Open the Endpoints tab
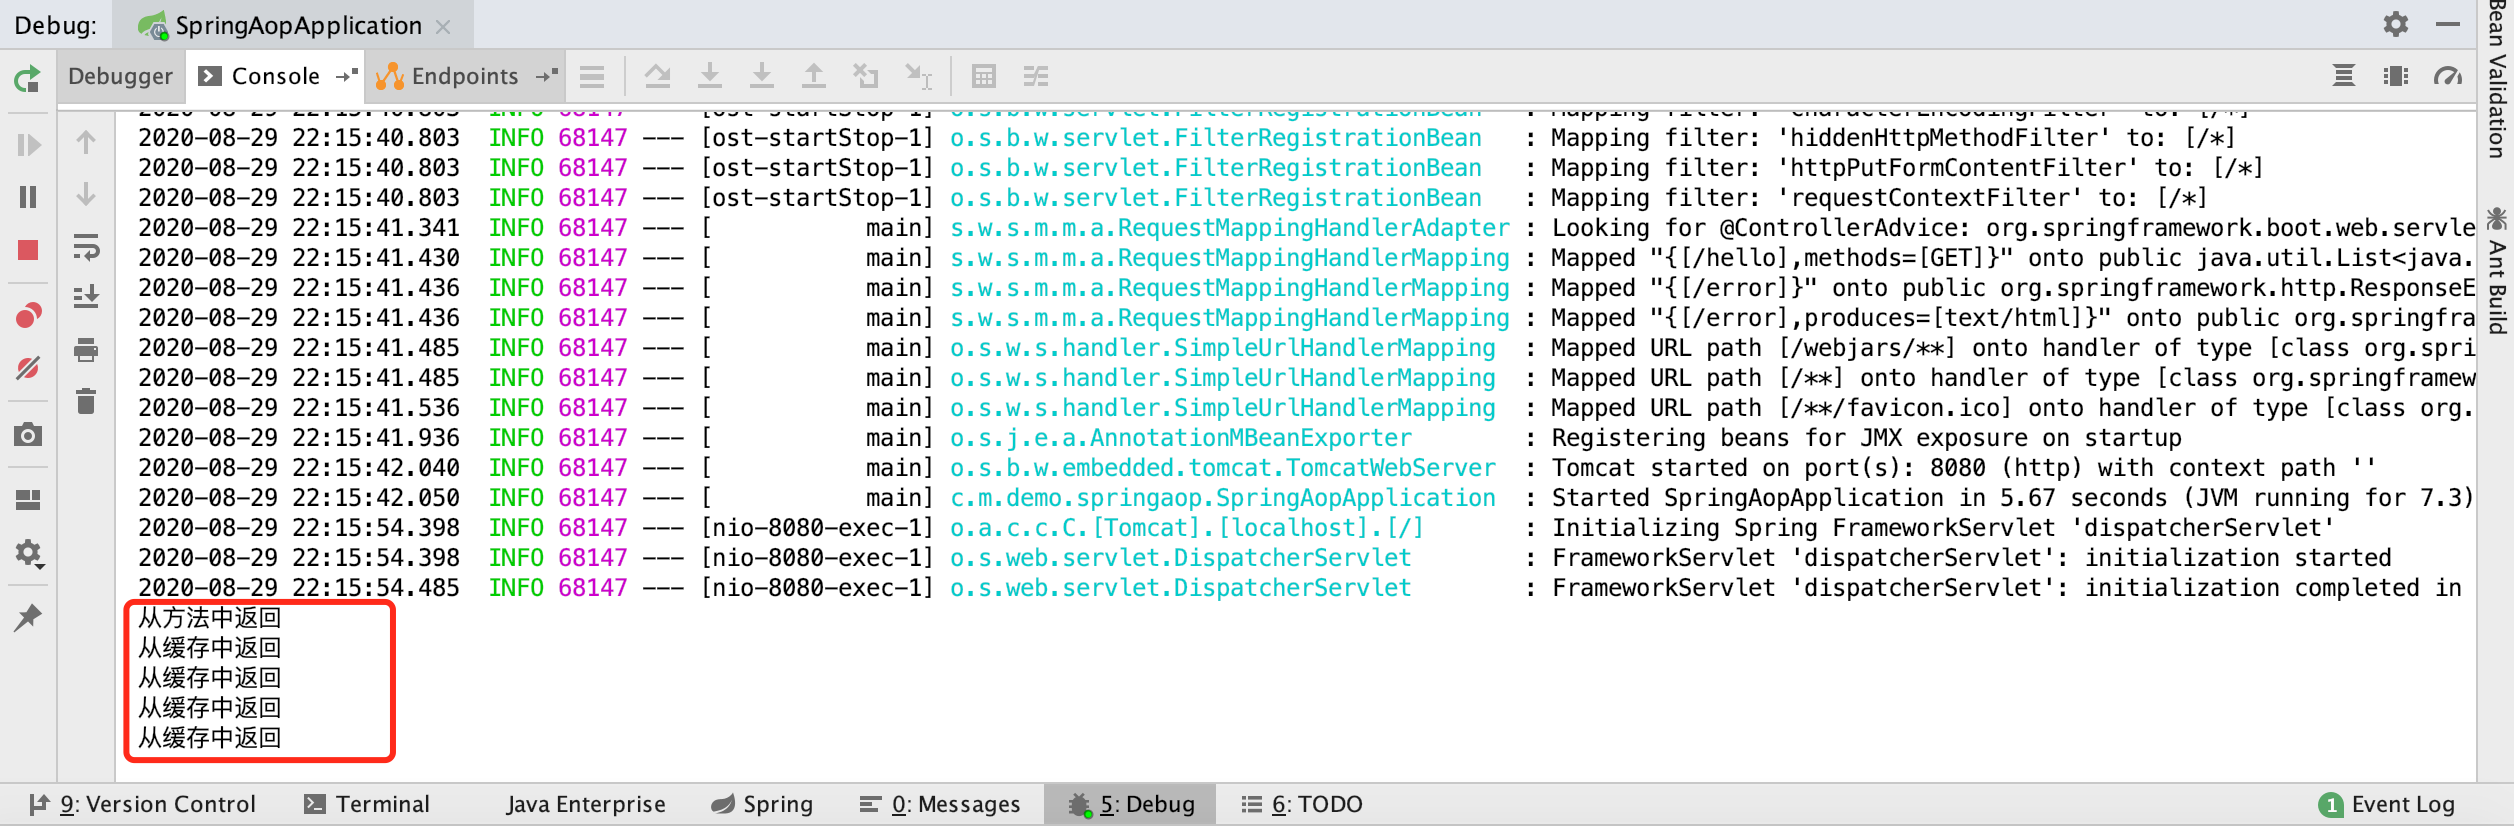 464,76
